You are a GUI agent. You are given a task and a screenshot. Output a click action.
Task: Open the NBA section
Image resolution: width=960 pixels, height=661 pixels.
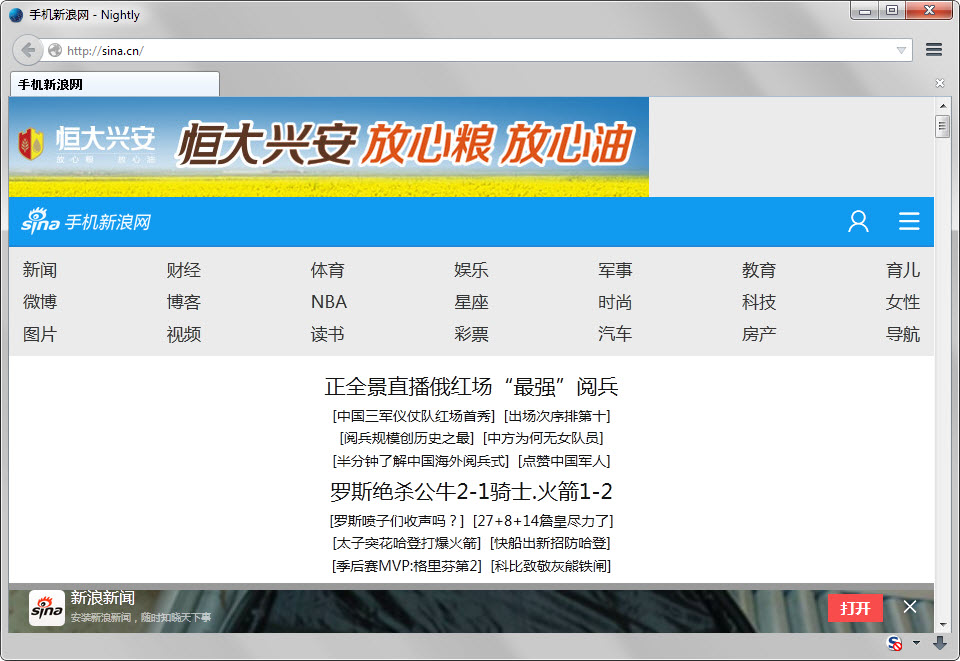pos(329,302)
